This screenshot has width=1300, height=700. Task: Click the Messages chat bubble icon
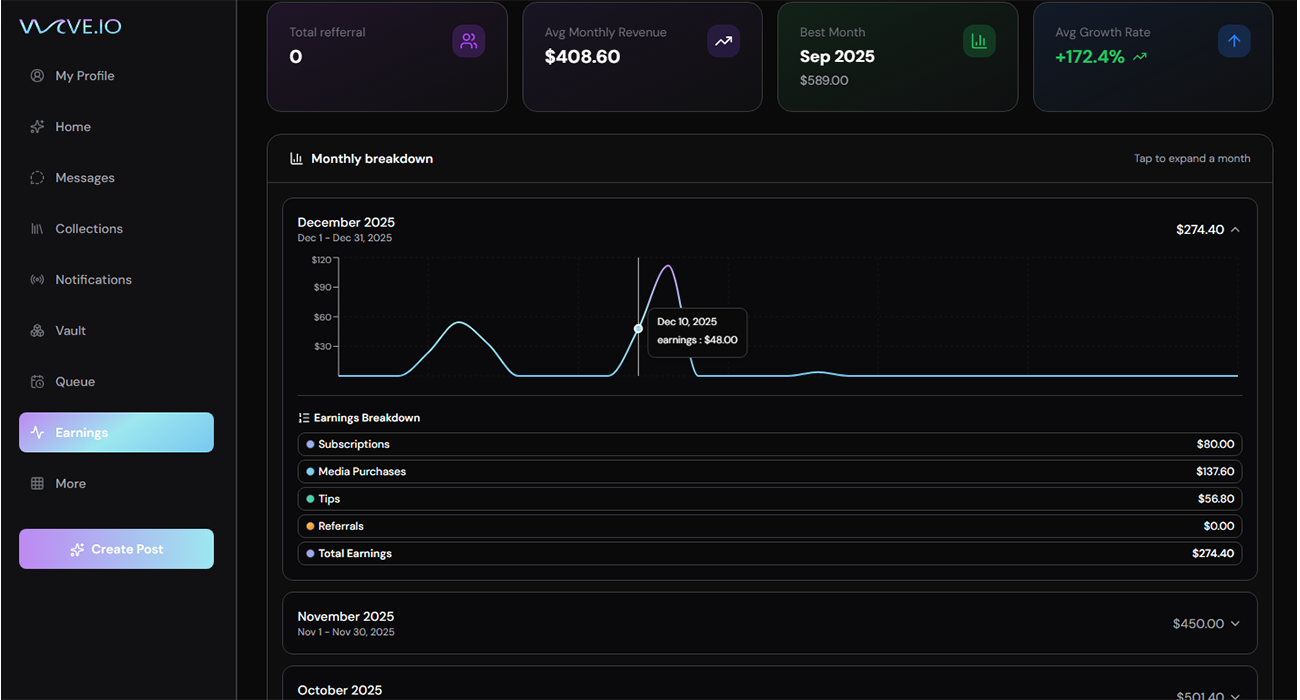[x=37, y=178]
